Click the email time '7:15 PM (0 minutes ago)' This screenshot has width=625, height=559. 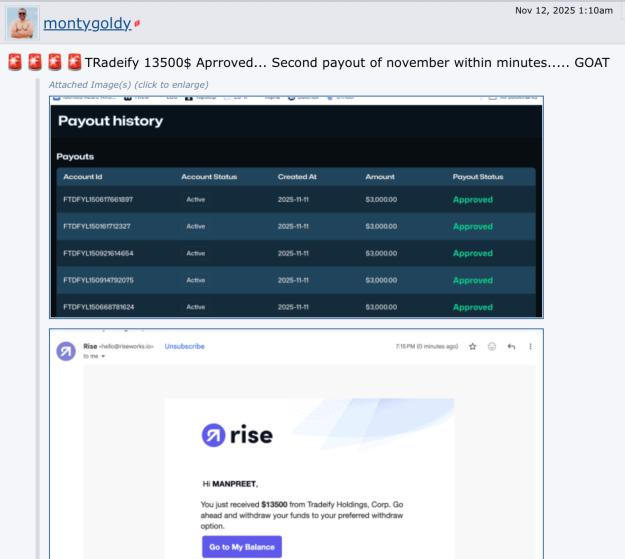[x=426, y=346]
